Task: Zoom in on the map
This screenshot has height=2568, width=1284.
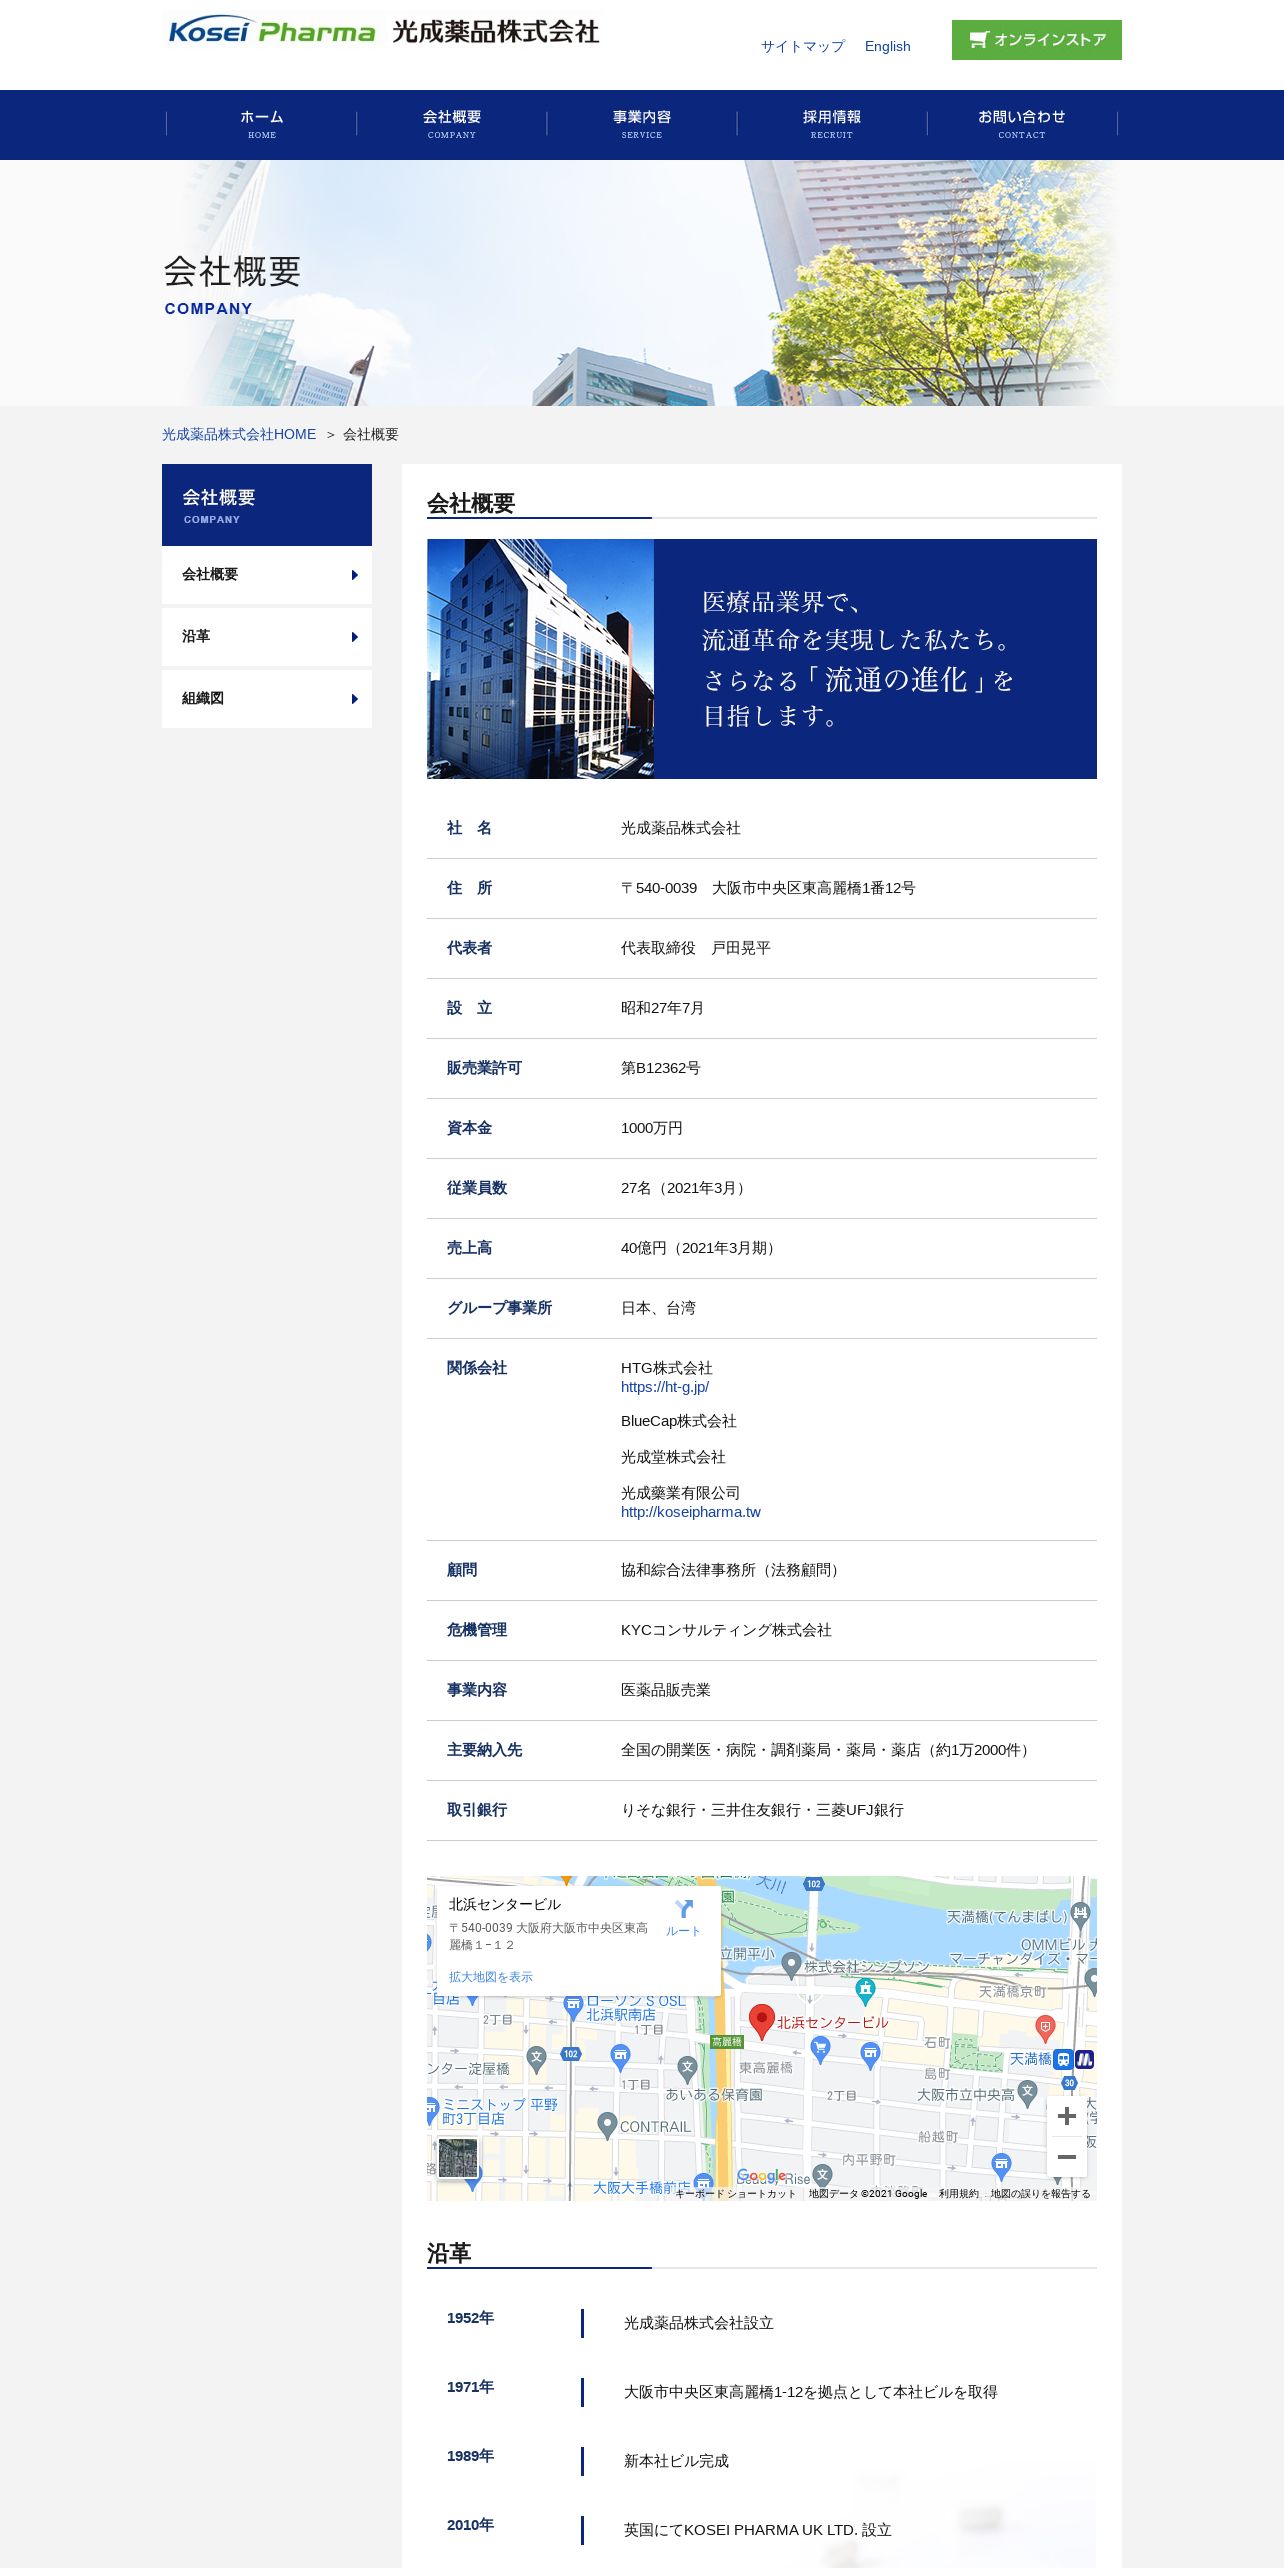Action: tap(1067, 2116)
